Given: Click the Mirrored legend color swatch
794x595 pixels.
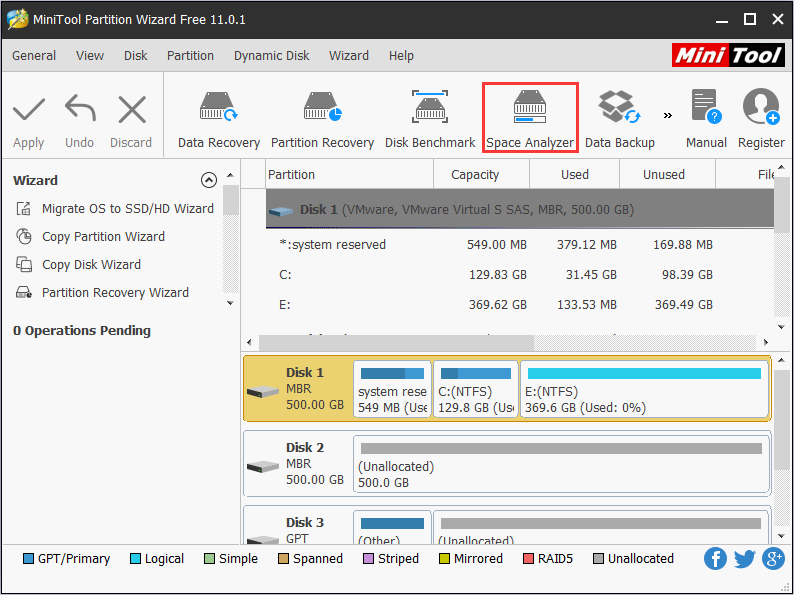Looking at the screenshot, I should tap(444, 559).
